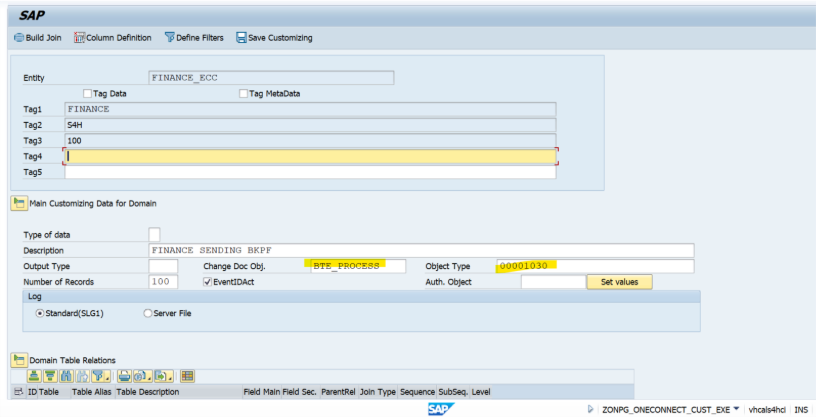Click the Auth. Object input field
Image resolution: width=816 pixels, height=417 pixels.
point(552,283)
